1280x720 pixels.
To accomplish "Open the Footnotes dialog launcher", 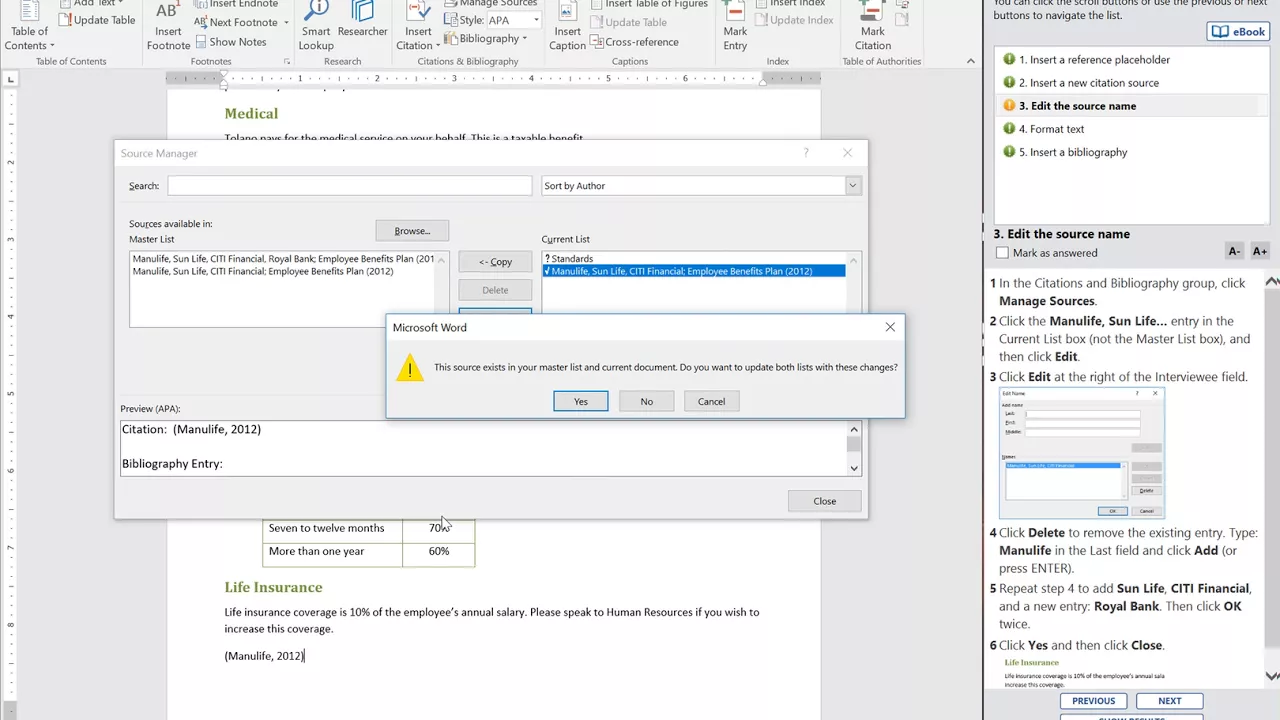I will tap(287, 62).
